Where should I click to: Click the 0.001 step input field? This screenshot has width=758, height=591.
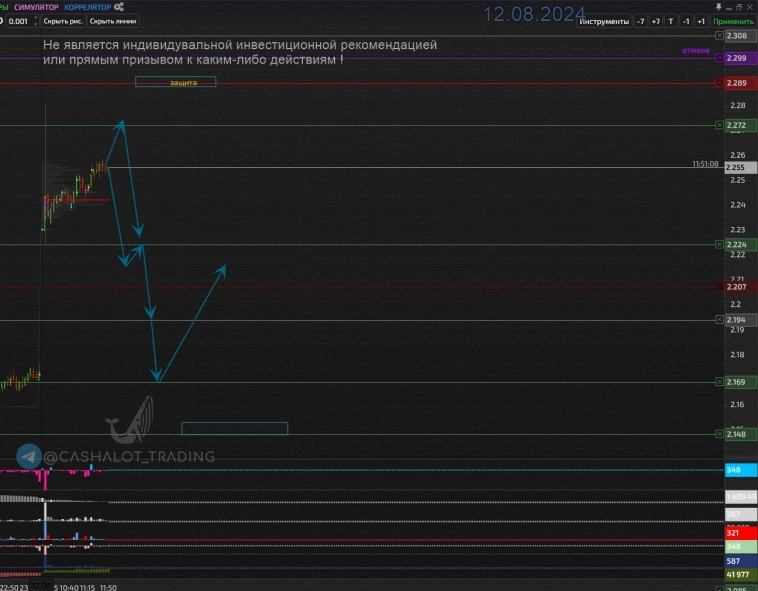pos(18,21)
